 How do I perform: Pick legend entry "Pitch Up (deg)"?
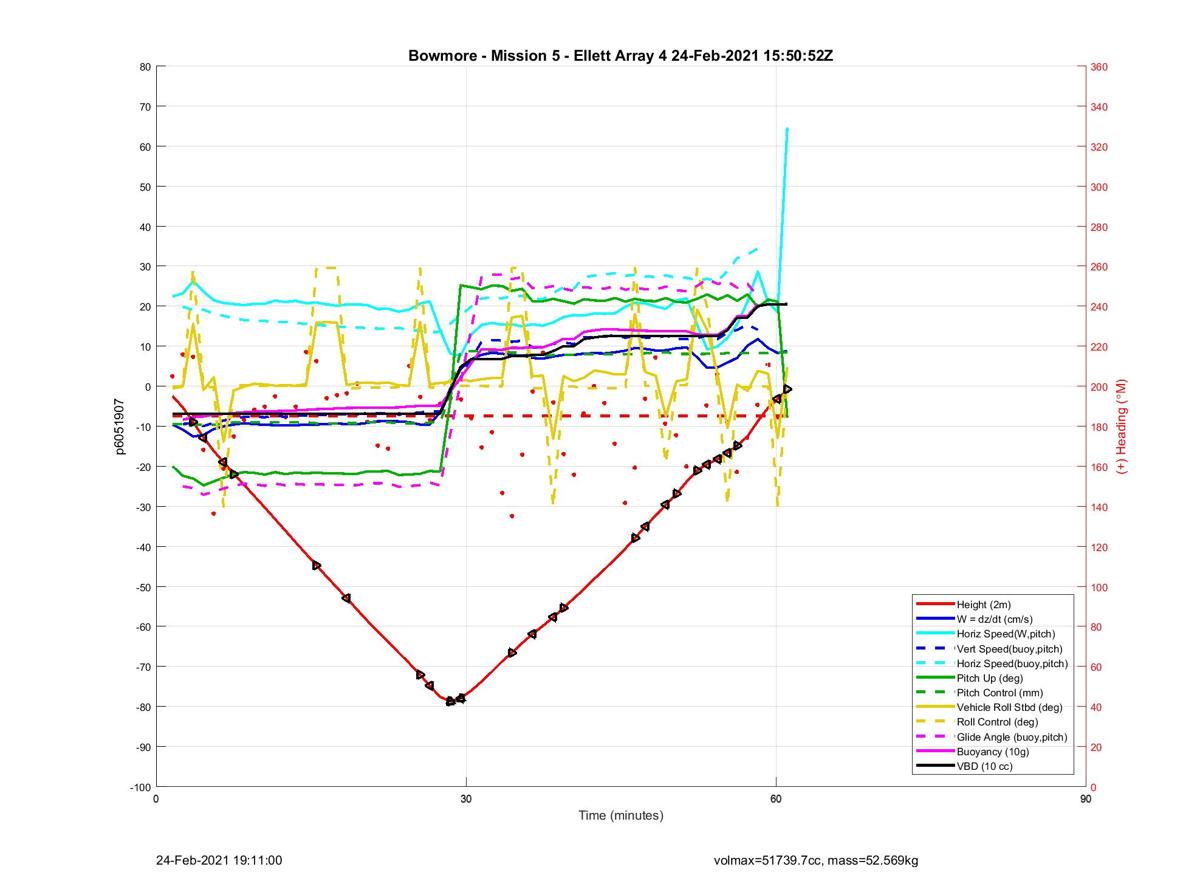pyautogui.click(x=992, y=678)
